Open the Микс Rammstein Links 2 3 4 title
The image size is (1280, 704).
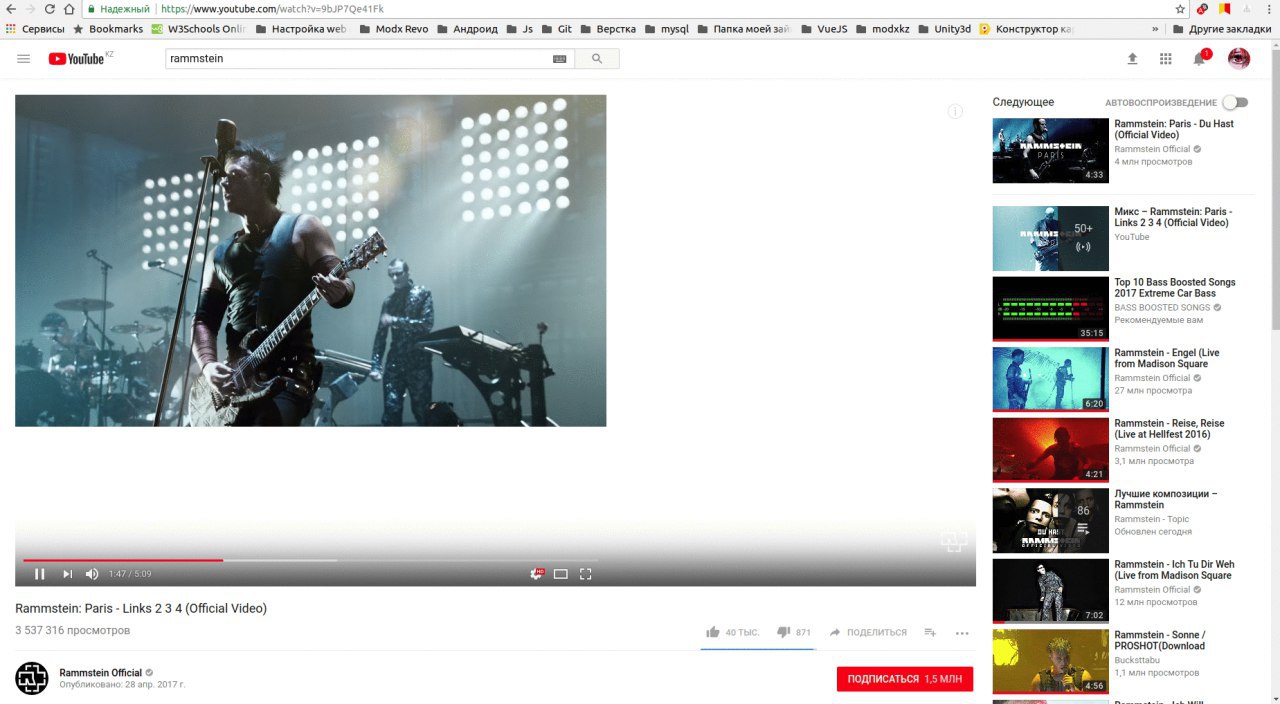coord(1173,217)
